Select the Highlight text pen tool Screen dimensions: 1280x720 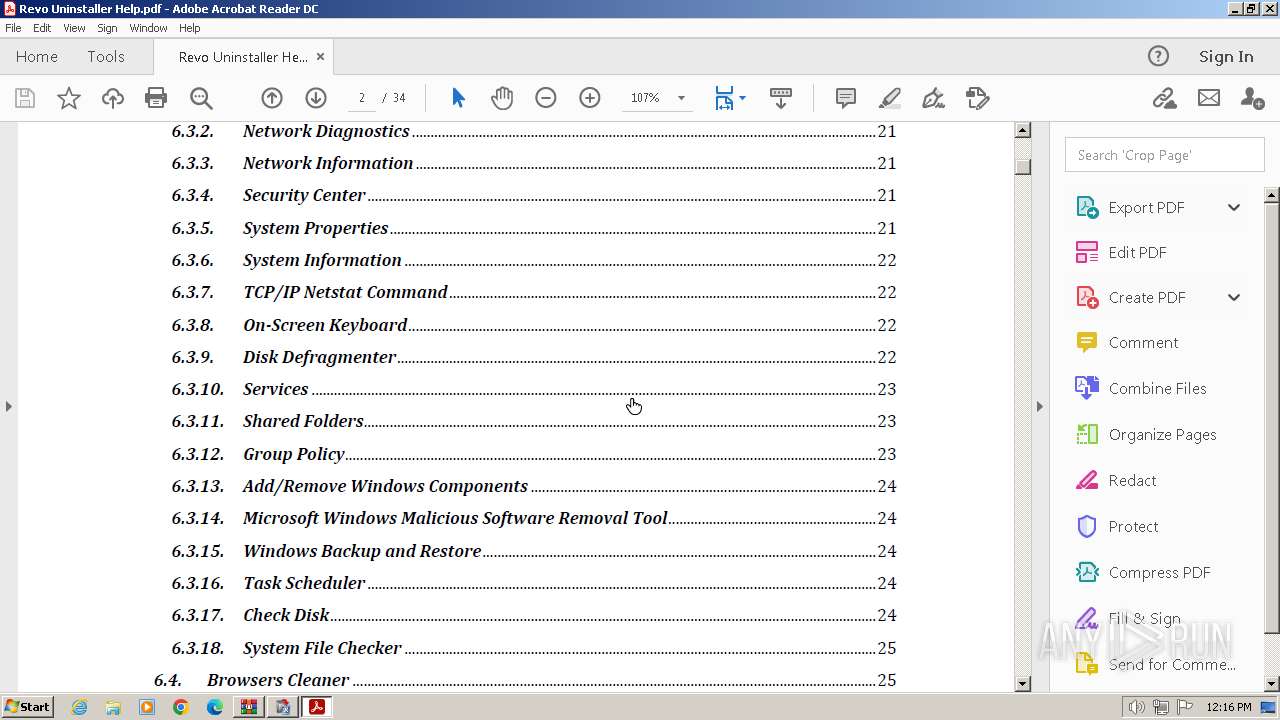(x=890, y=98)
